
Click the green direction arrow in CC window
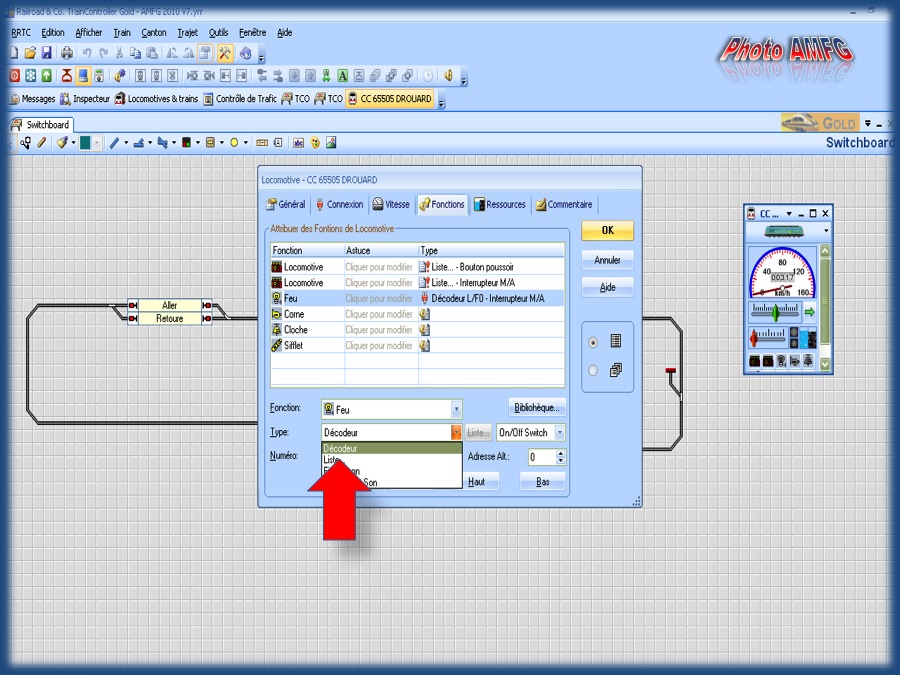(809, 312)
